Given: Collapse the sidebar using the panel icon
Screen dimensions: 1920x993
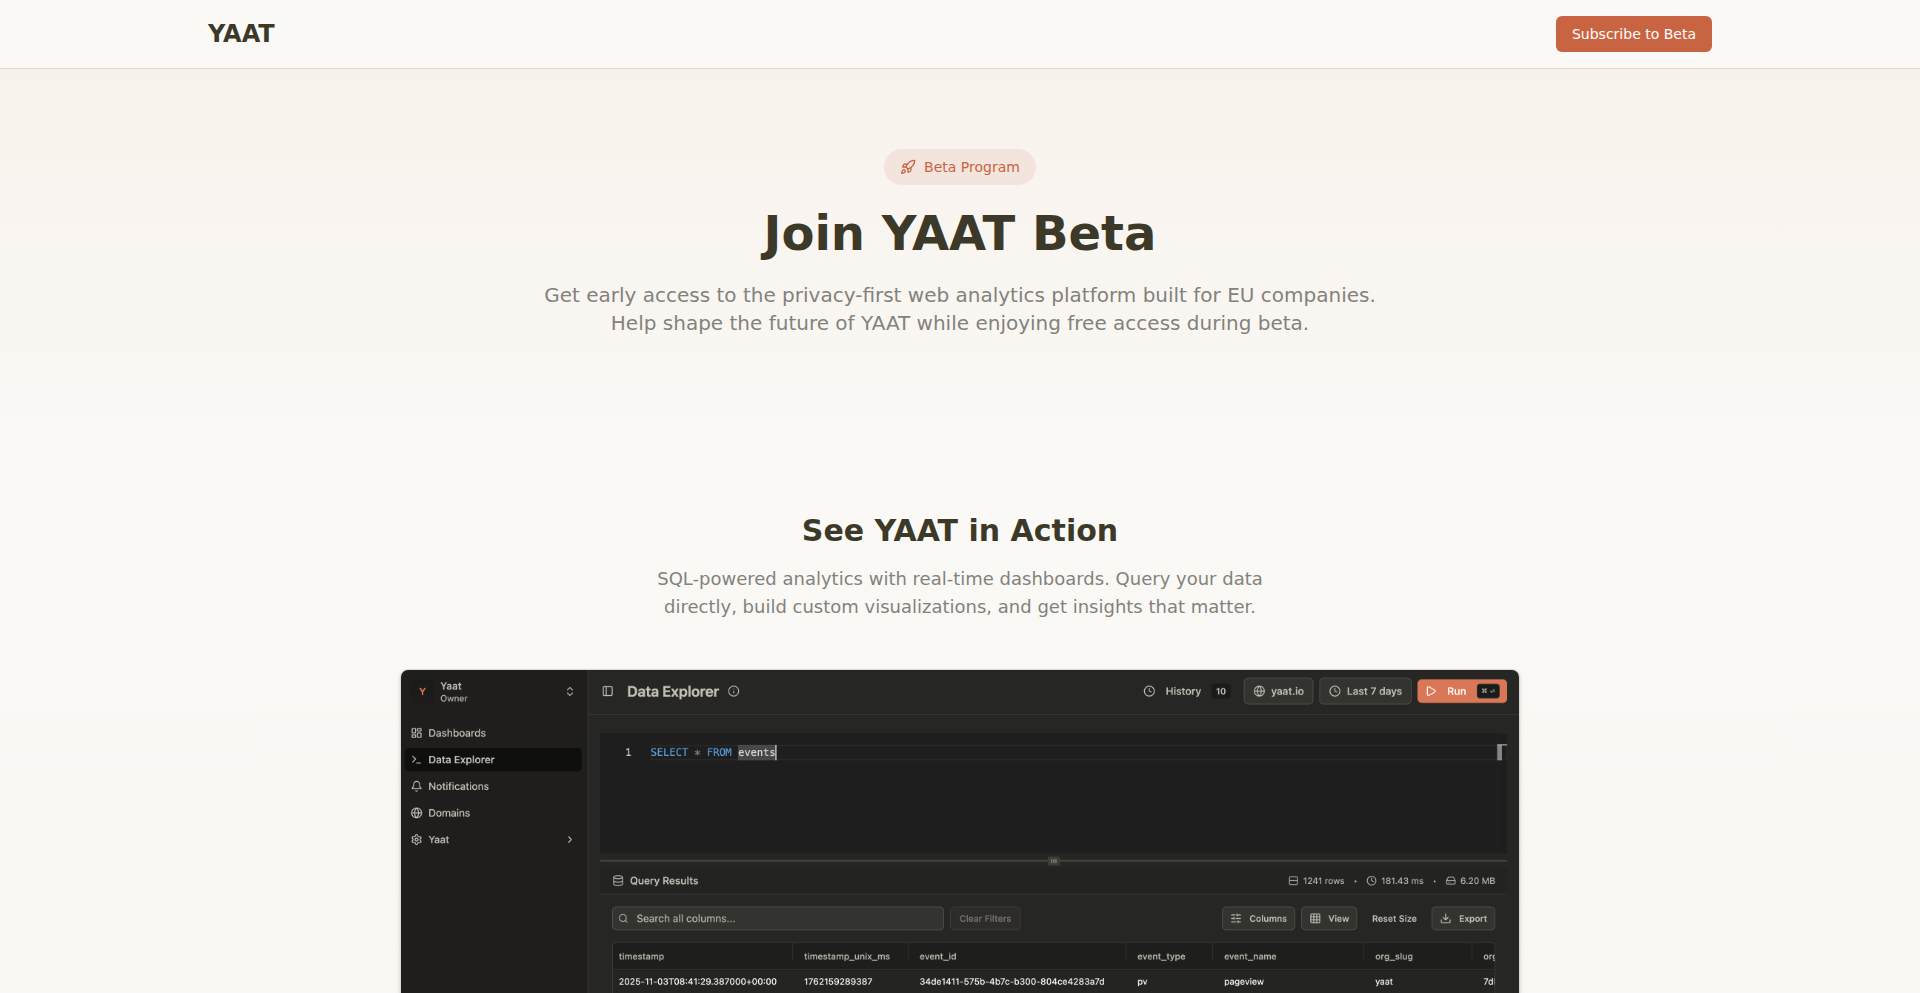Looking at the screenshot, I should pos(607,691).
